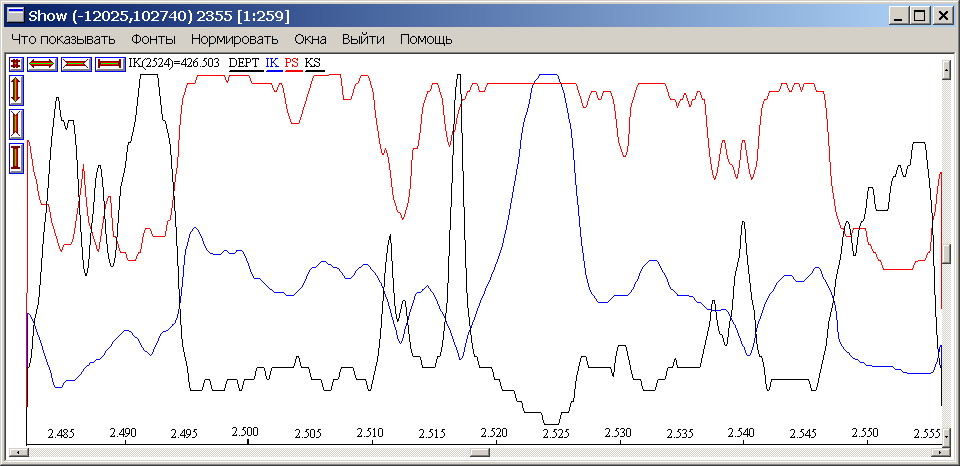Click the 2.535 depth axis label
Image resolution: width=960 pixels, height=466 pixels.
(680, 435)
